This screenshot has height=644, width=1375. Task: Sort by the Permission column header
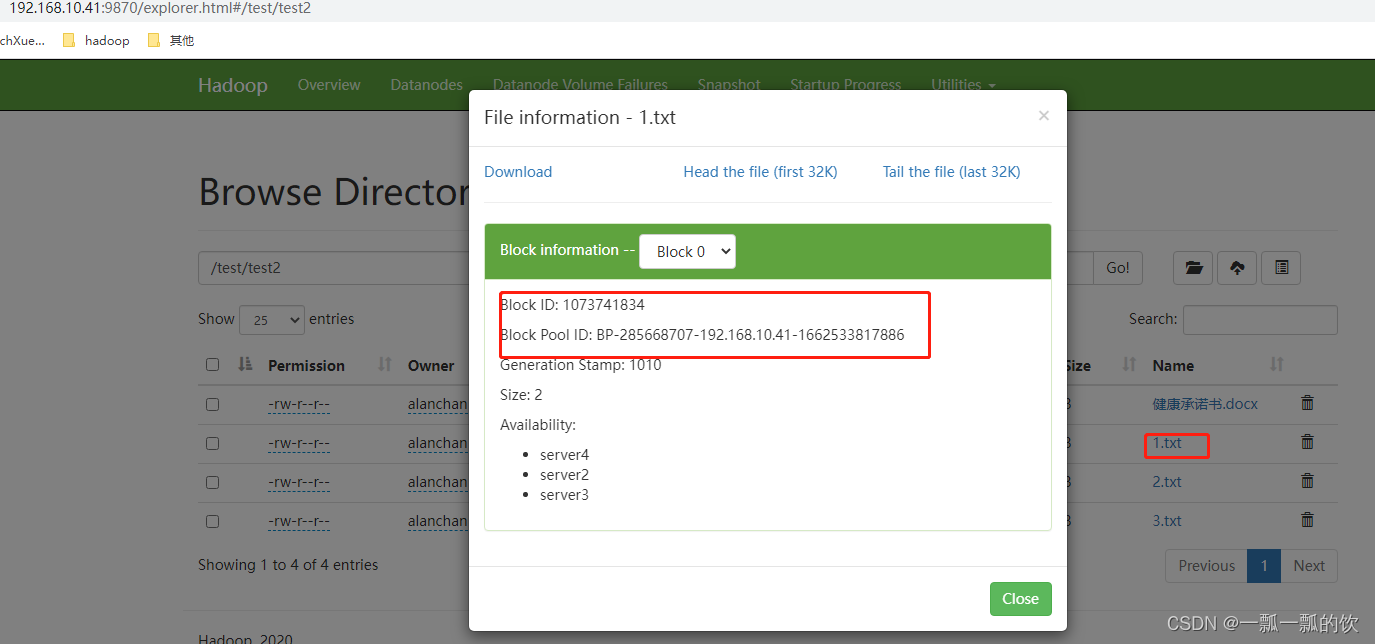click(306, 365)
